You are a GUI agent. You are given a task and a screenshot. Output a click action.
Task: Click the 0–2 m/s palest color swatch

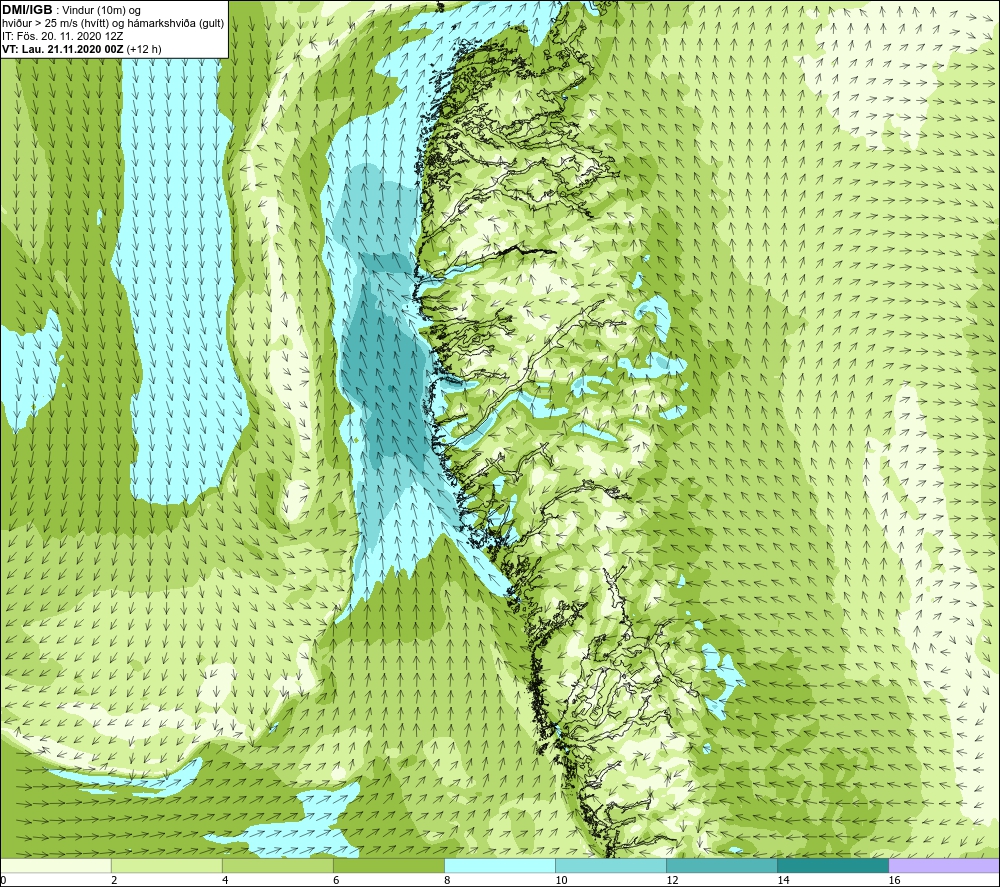pos(56,865)
